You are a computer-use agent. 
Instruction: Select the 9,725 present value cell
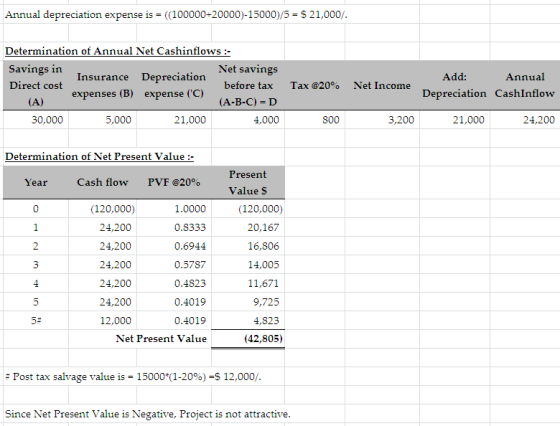click(x=248, y=302)
